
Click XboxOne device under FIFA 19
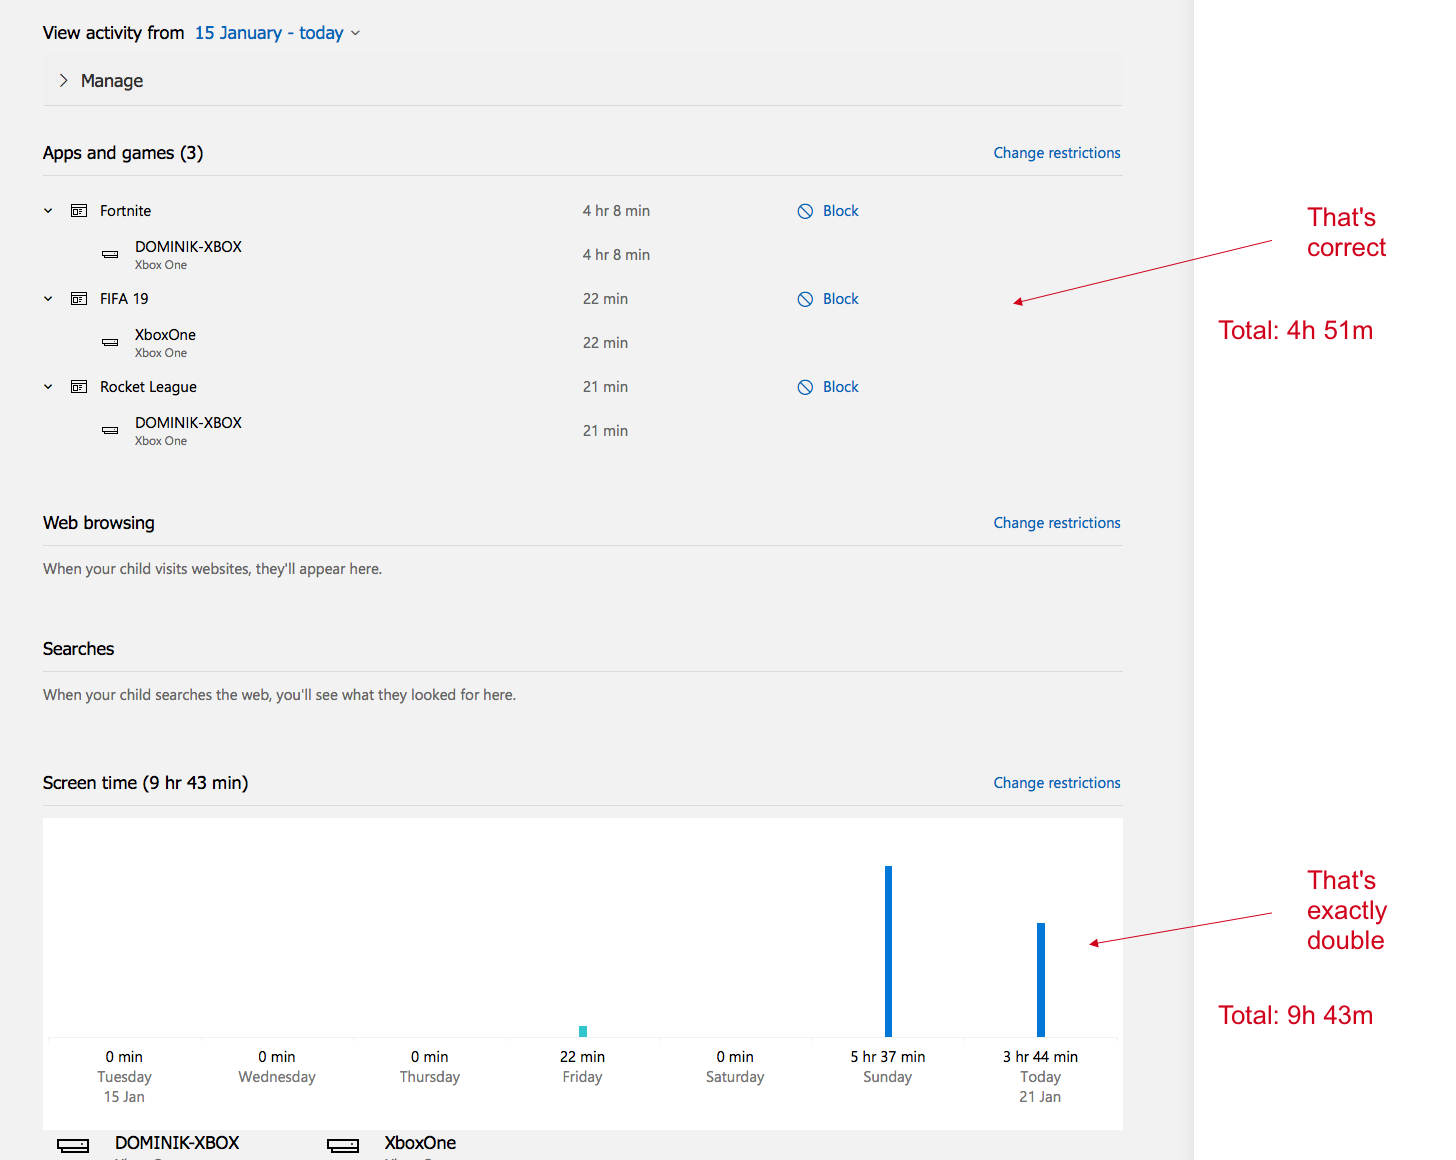point(165,335)
